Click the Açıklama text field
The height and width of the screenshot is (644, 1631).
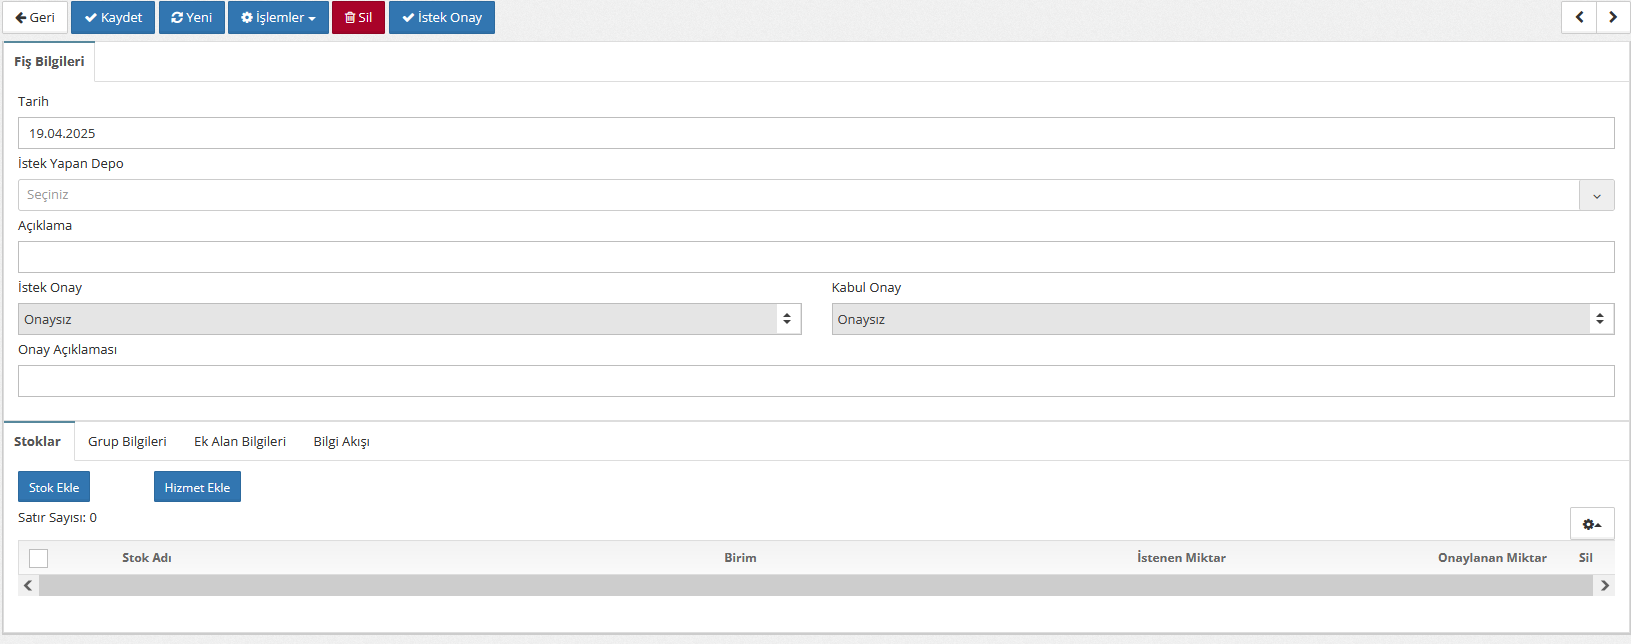point(815,257)
